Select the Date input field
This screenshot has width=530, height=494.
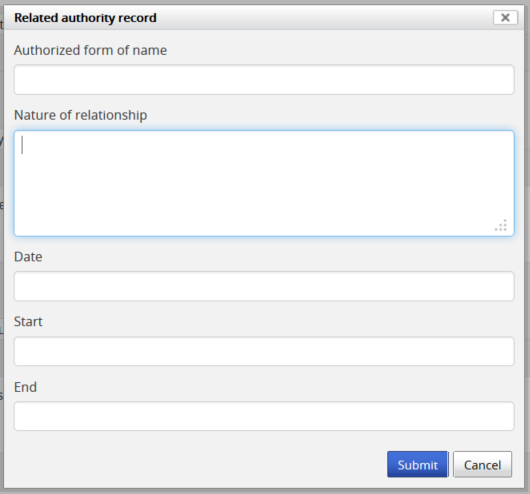(264, 286)
